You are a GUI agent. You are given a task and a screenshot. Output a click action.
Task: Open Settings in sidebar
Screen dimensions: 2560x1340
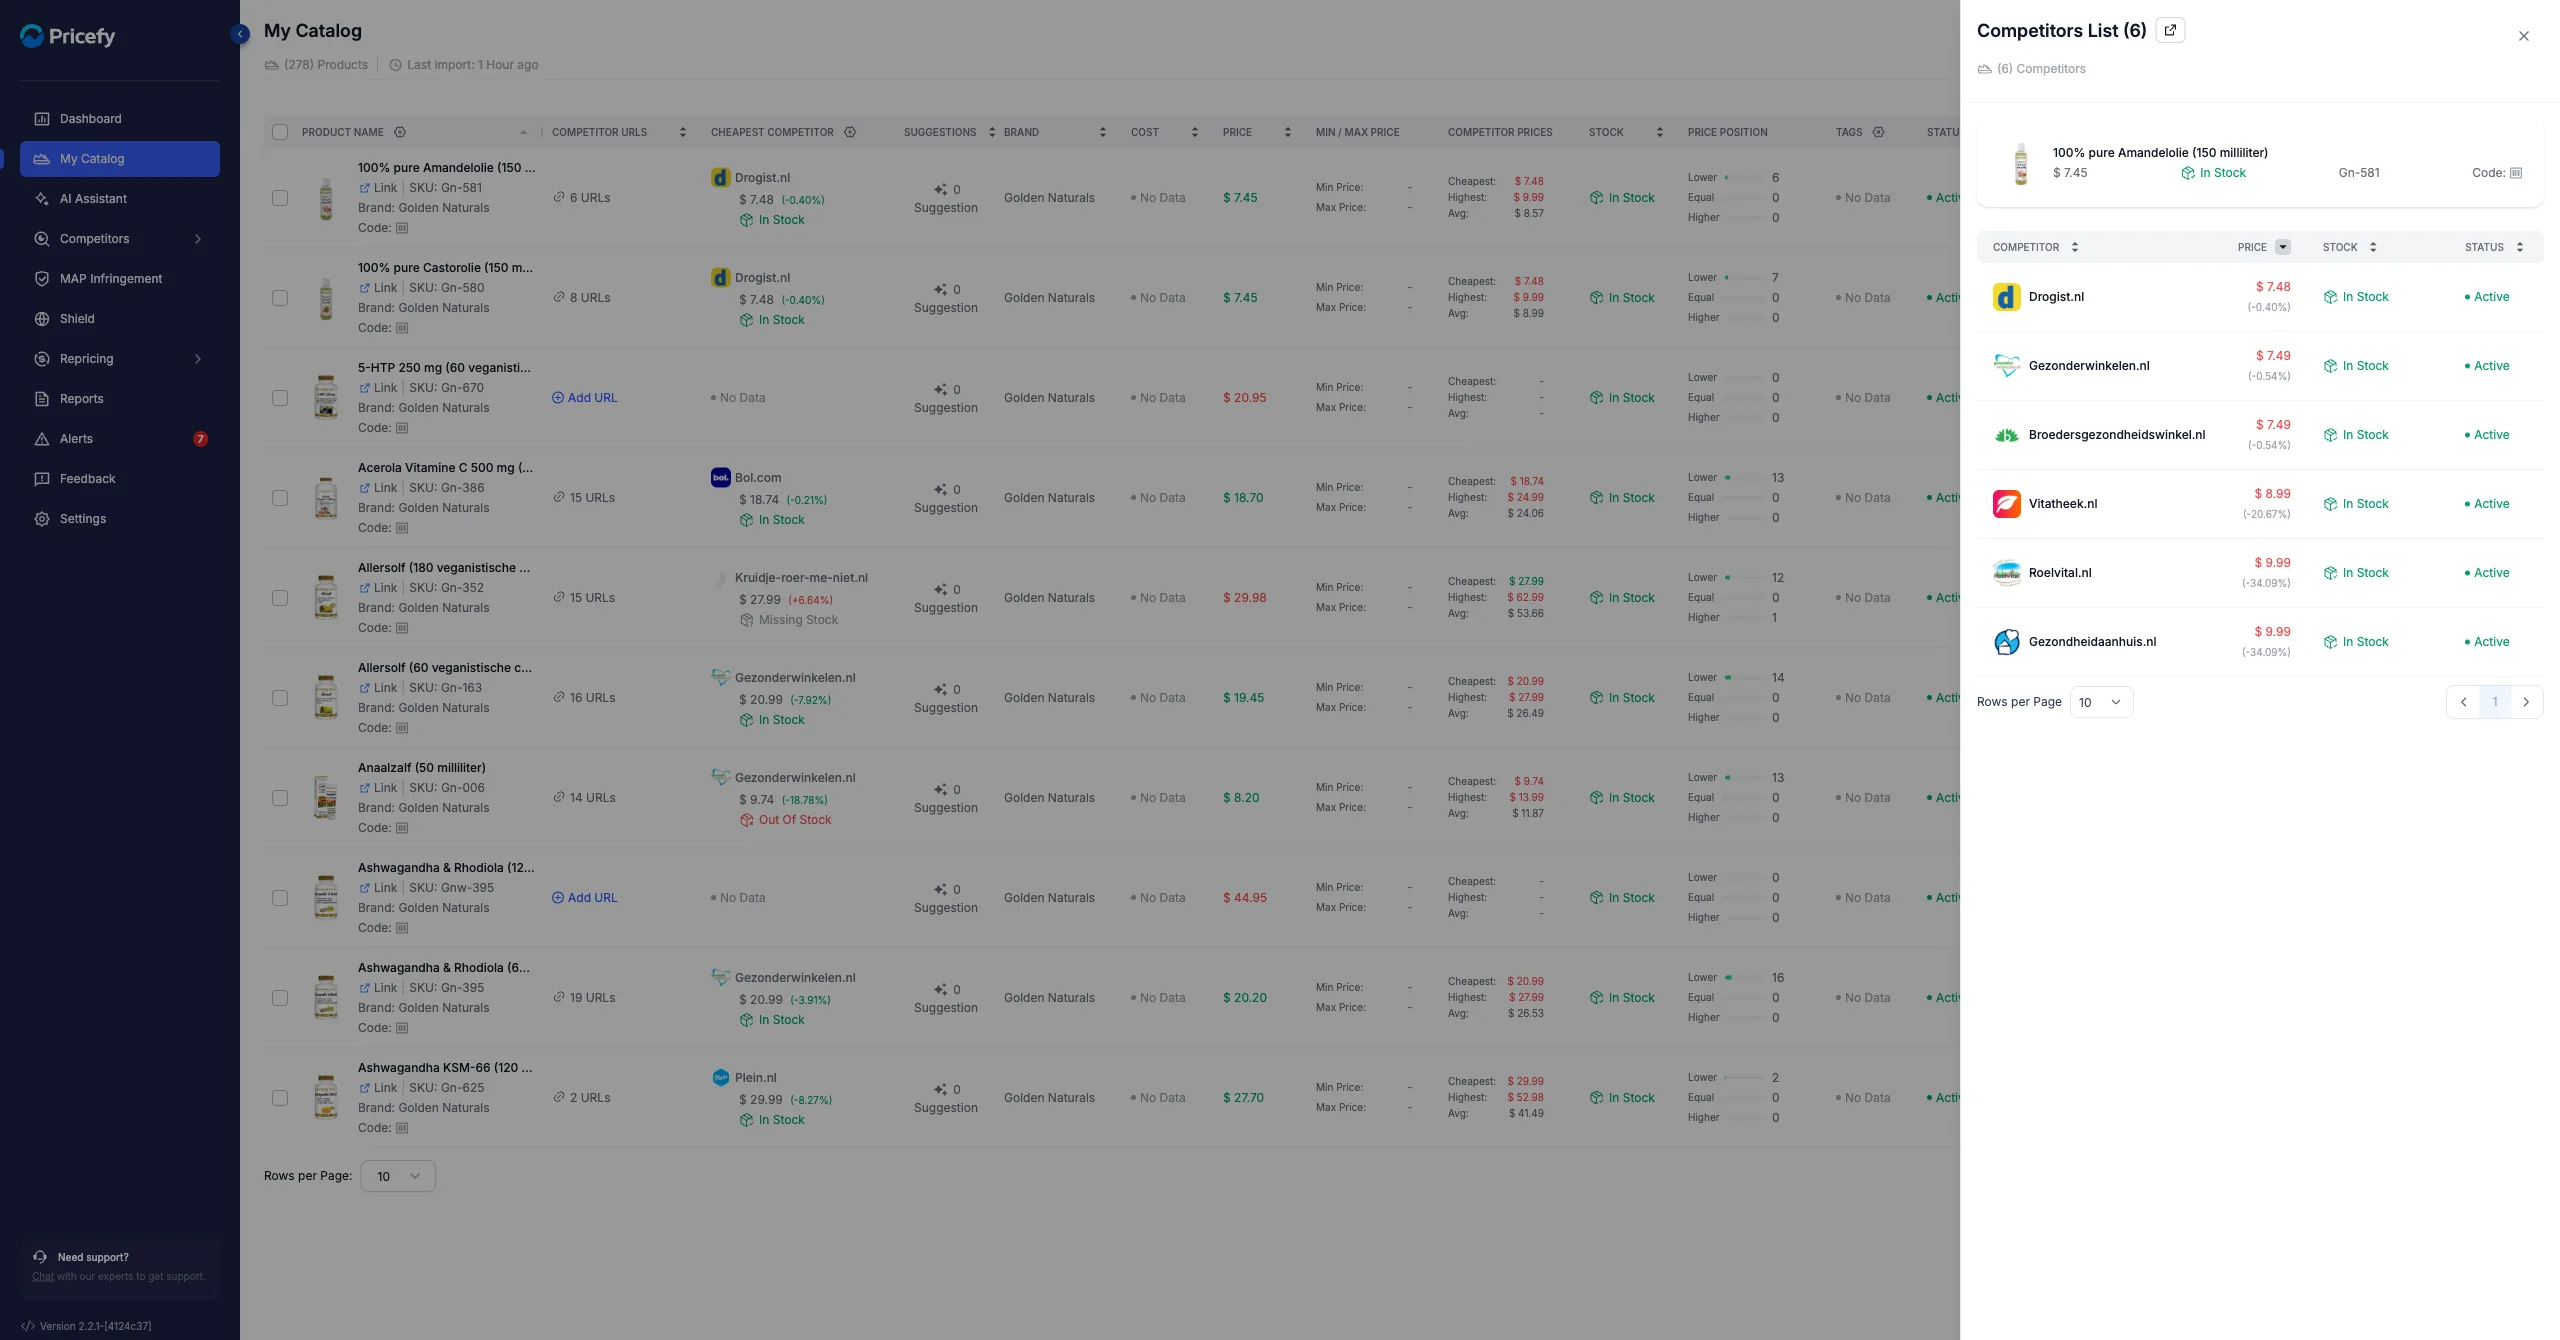point(120,519)
